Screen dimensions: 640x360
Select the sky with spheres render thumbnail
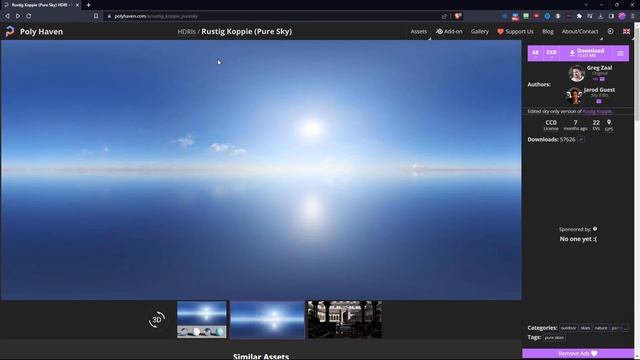click(x=202, y=320)
